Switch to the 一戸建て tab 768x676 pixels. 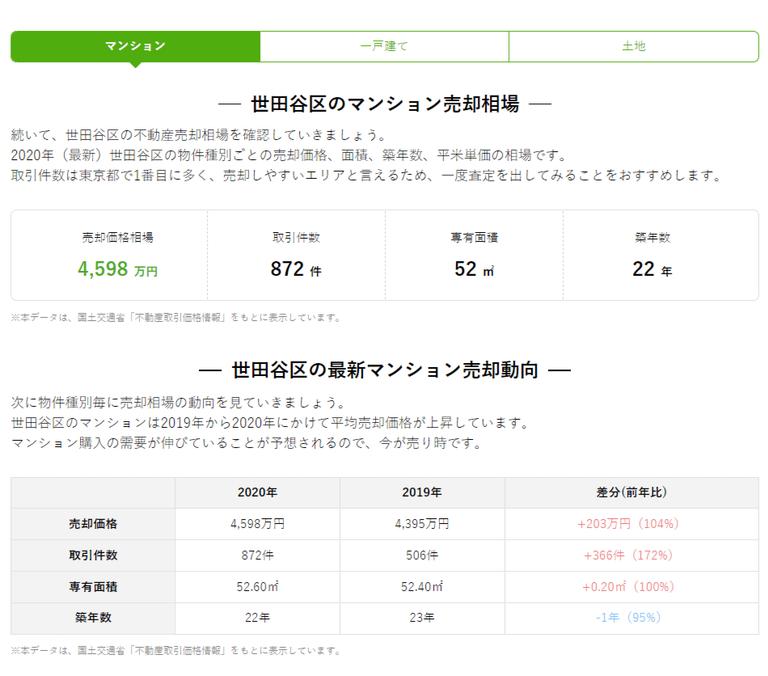384,46
